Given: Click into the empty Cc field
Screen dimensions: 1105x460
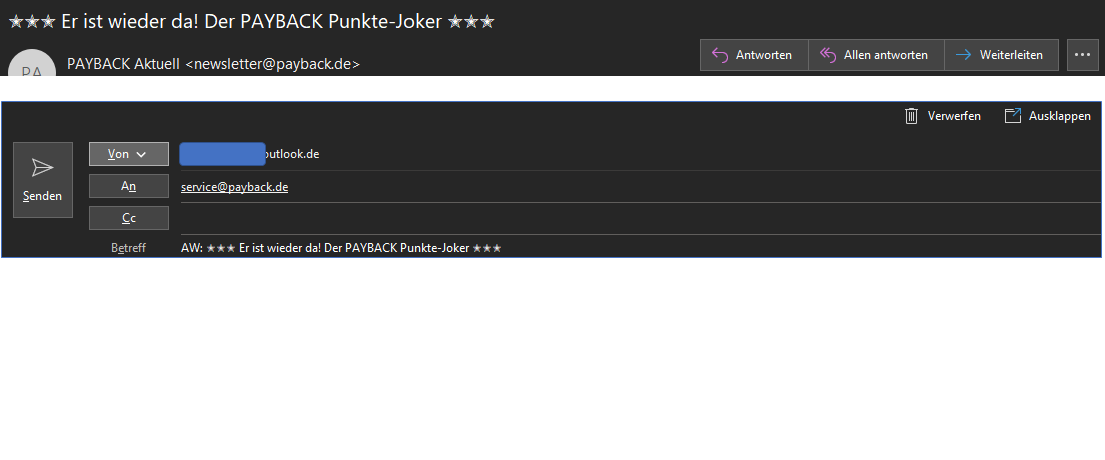Looking at the screenshot, I should click(x=640, y=218).
